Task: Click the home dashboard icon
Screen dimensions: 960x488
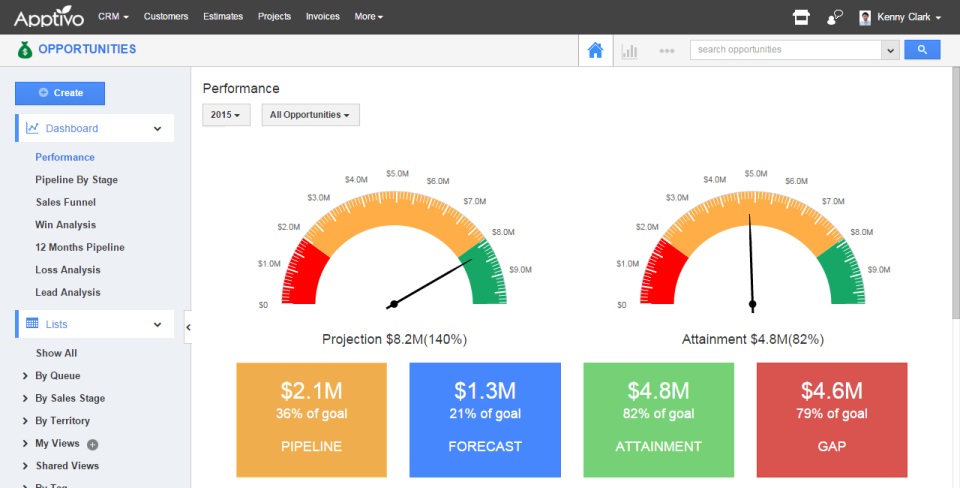Action: point(595,50)
